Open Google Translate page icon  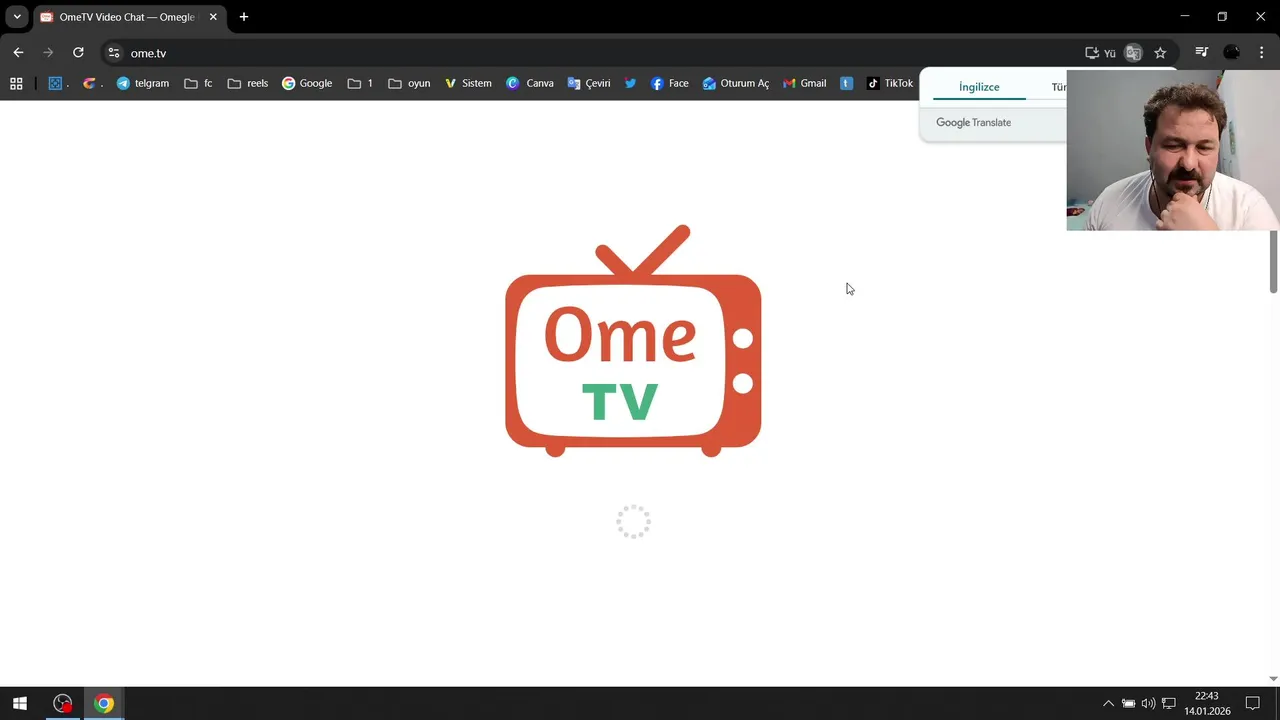point(1133,53)
